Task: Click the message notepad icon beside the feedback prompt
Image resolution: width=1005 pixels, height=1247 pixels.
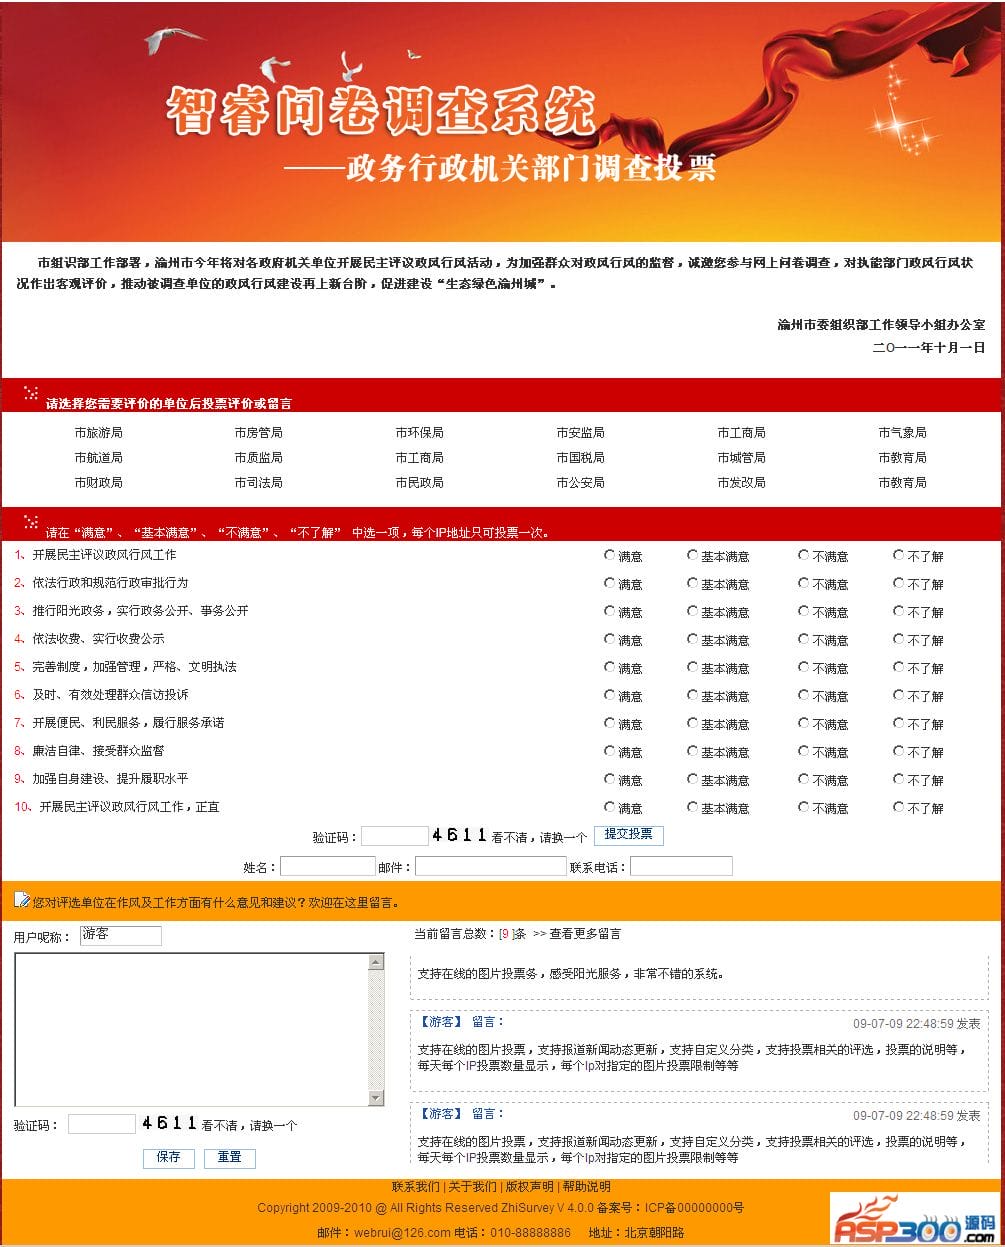Action: (x=22, y=901)
